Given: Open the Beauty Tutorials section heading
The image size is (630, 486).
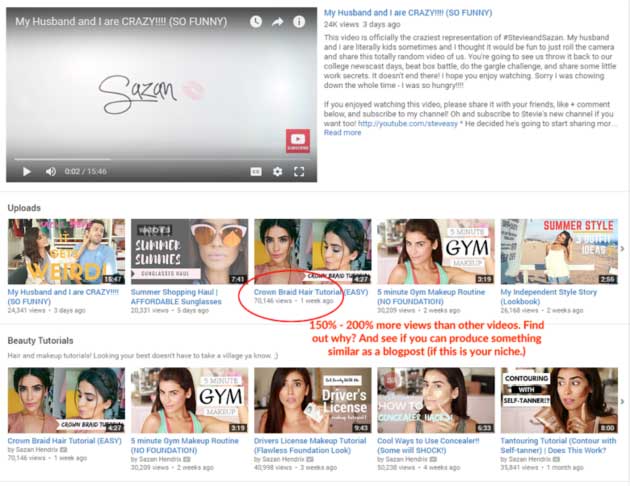Looking at the screenshot, I should pos(40,341).
